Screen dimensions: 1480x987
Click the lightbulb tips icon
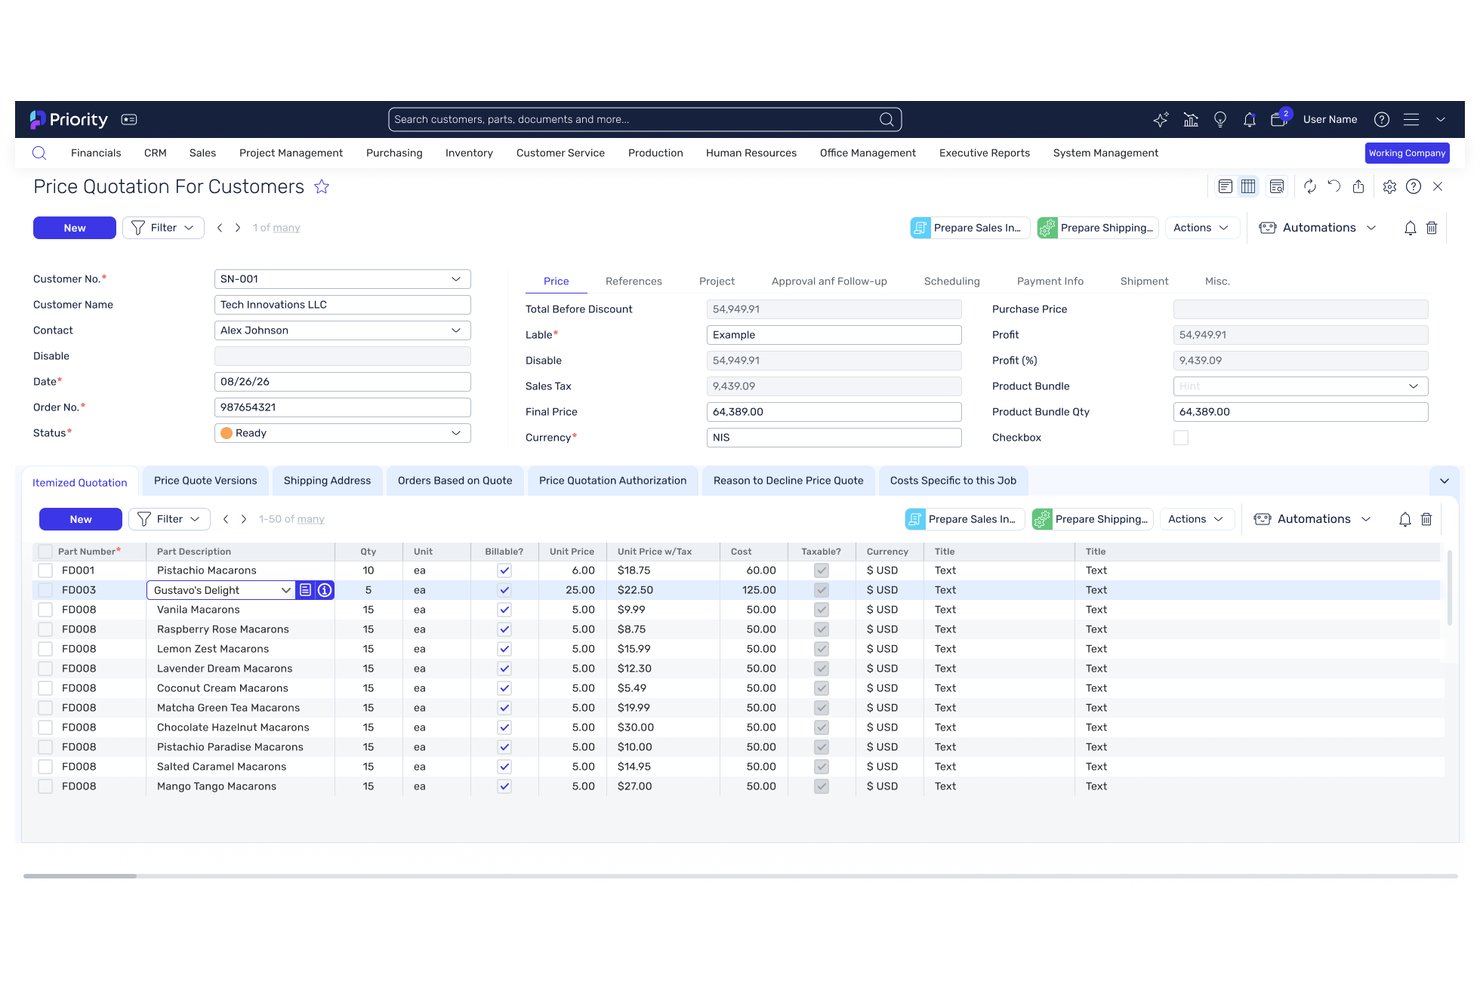(1220, 119)
